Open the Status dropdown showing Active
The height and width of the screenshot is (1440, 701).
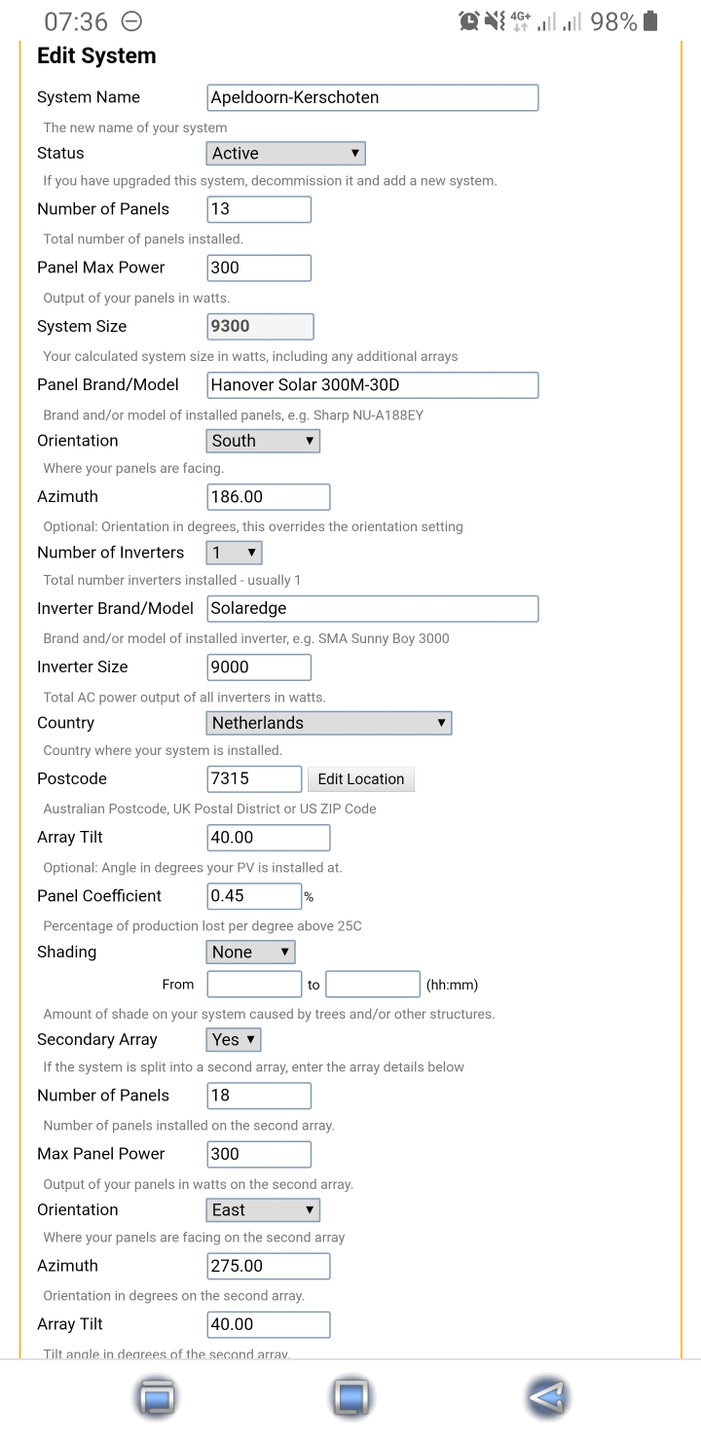[286, 153]
